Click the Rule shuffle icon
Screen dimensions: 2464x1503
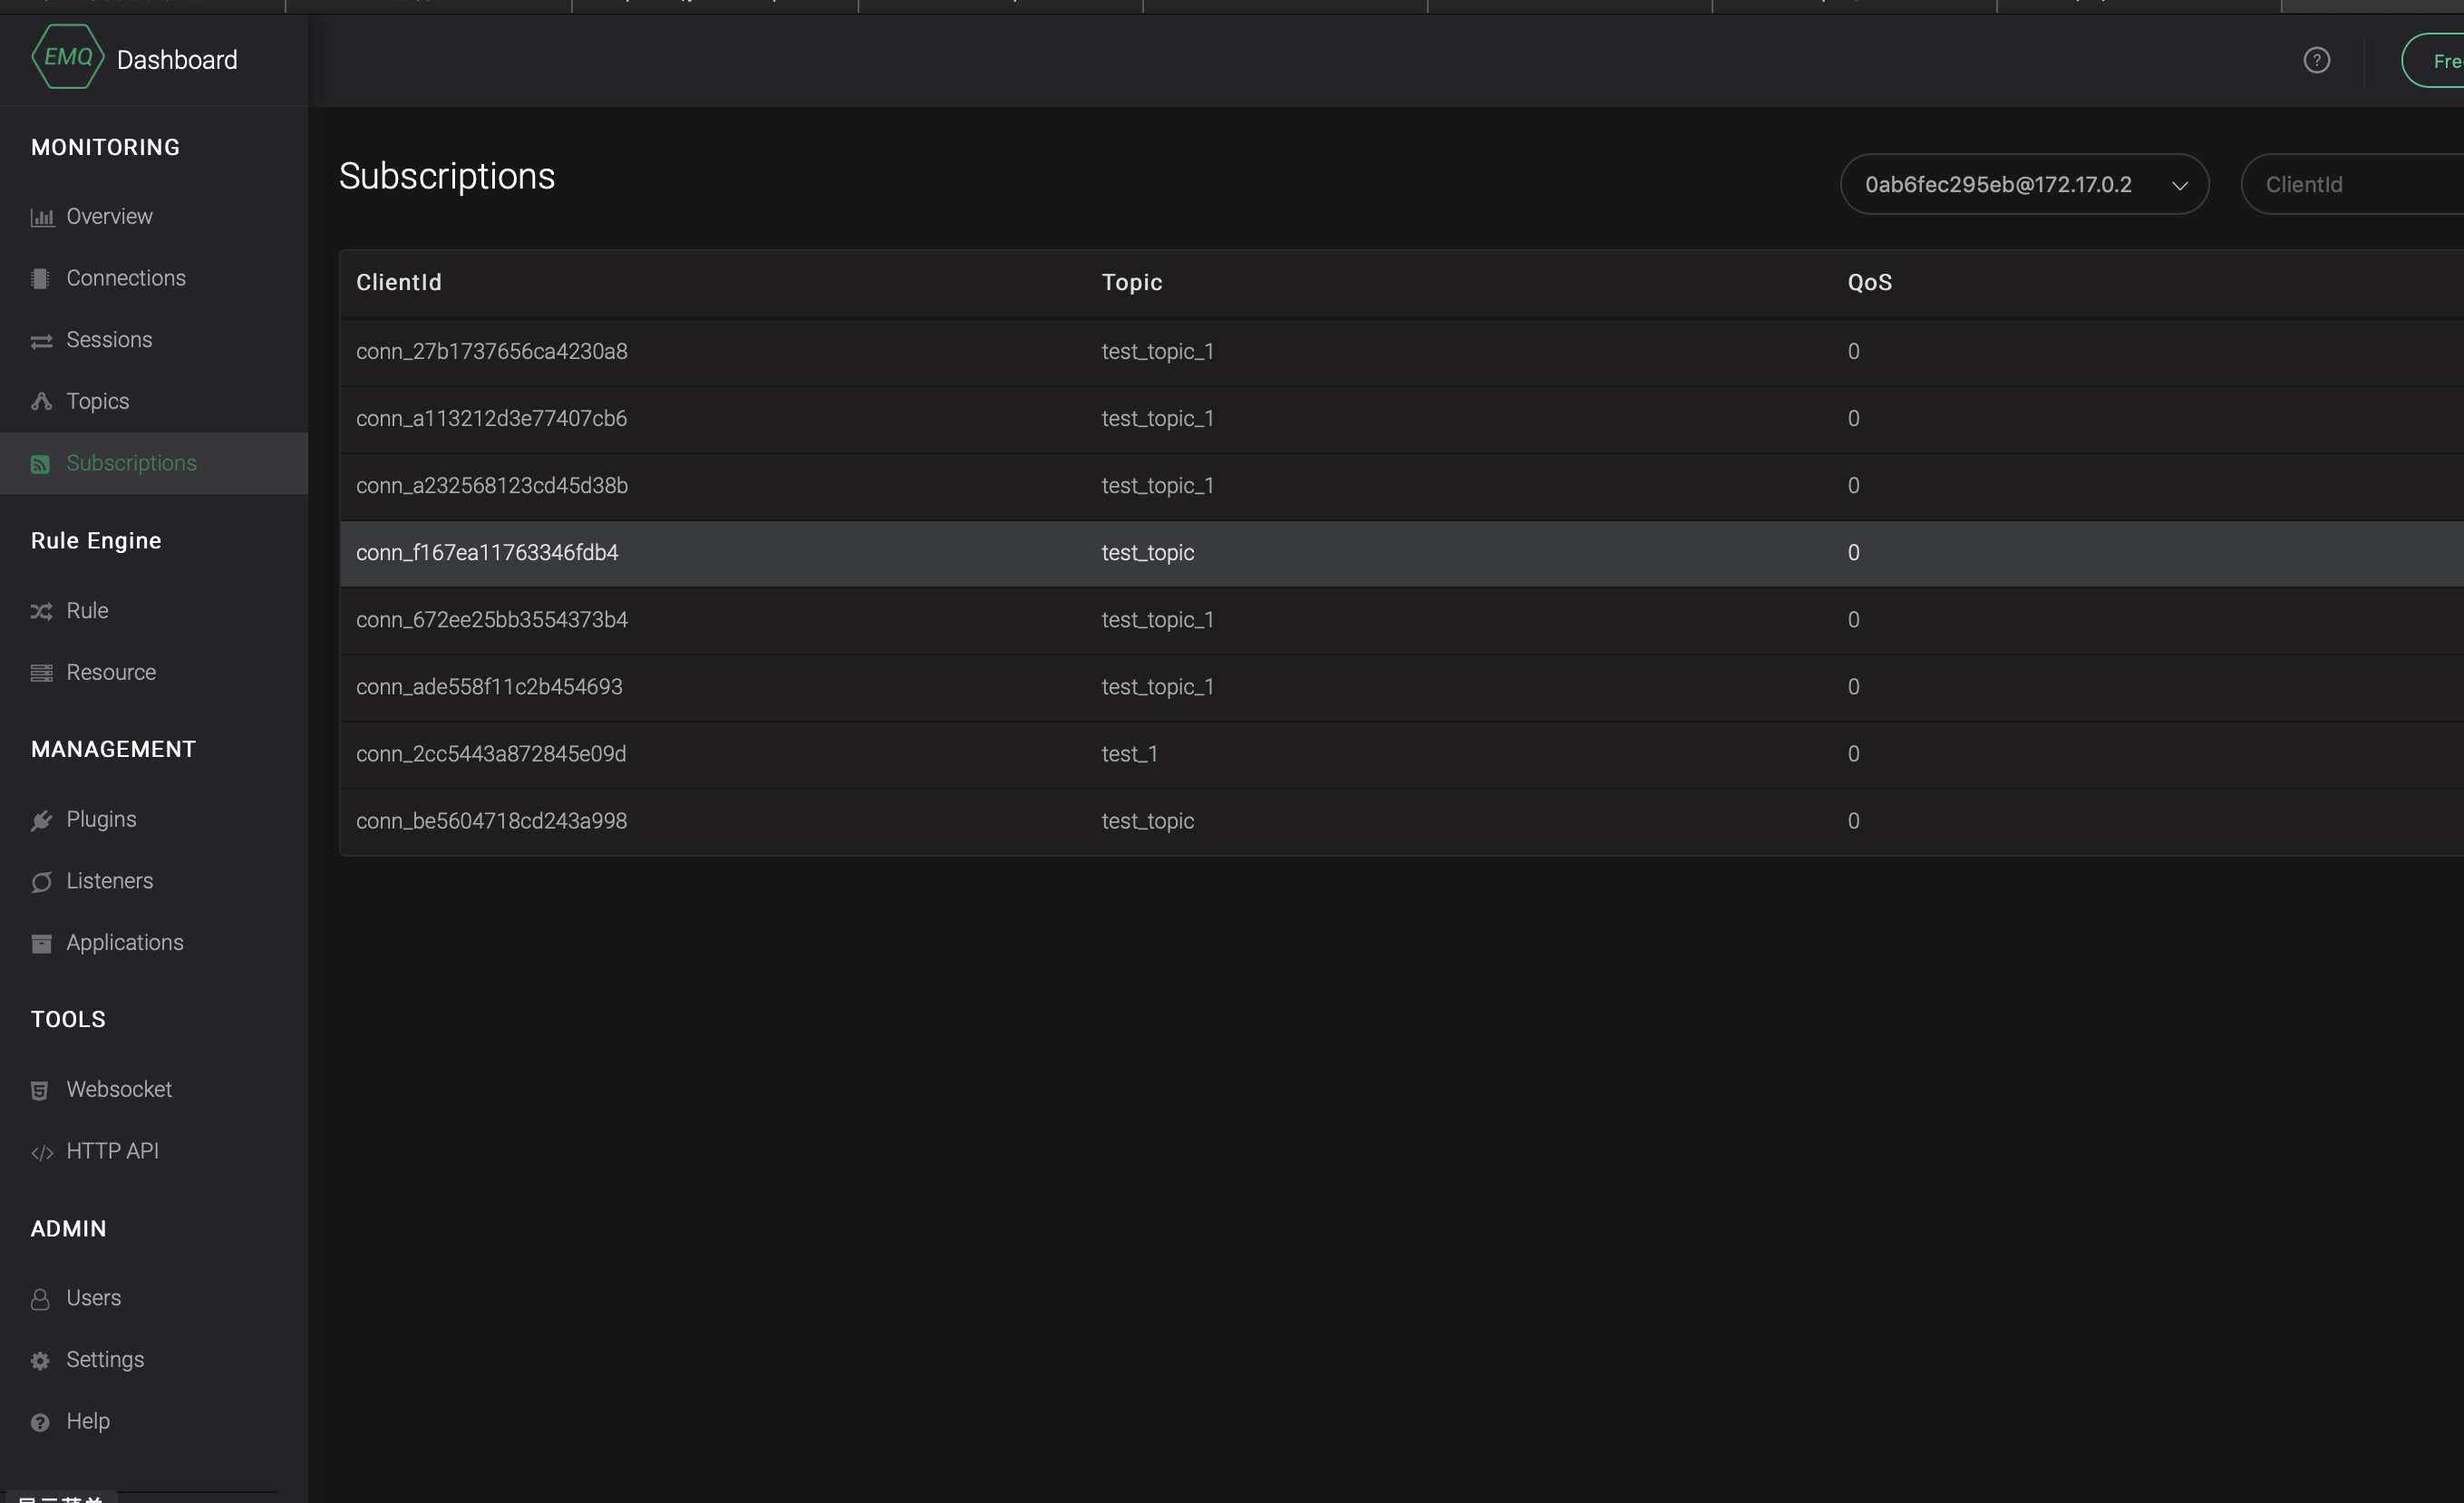(x=41, y=611)
